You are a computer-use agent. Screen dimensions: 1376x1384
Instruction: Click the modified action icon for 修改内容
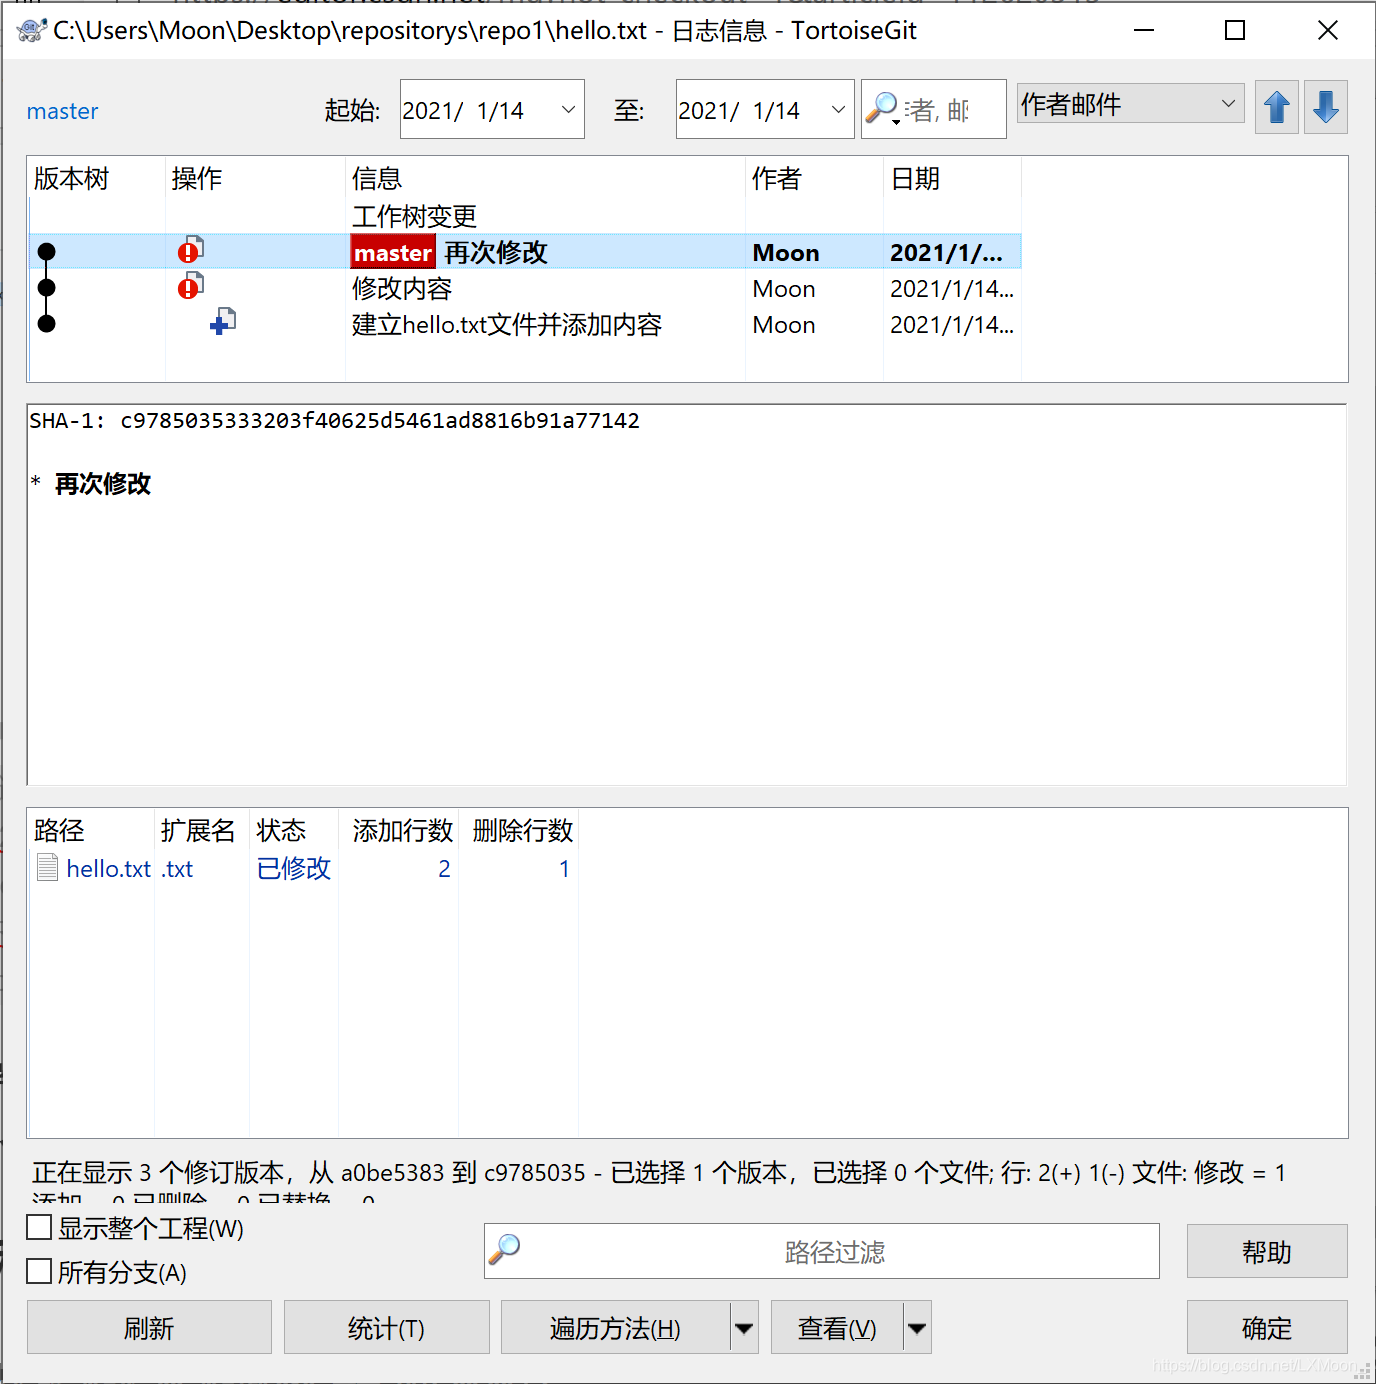click(191, 286)
